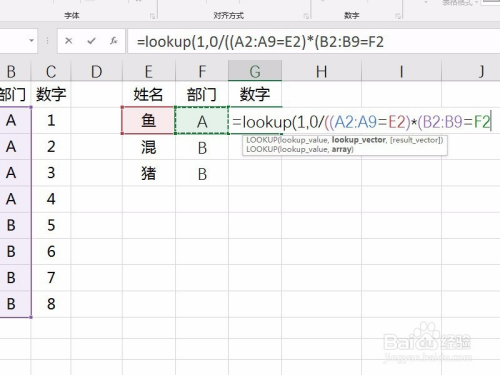Select column D header
The height and width of the screenshot is (375, 500).
[96, 71]
